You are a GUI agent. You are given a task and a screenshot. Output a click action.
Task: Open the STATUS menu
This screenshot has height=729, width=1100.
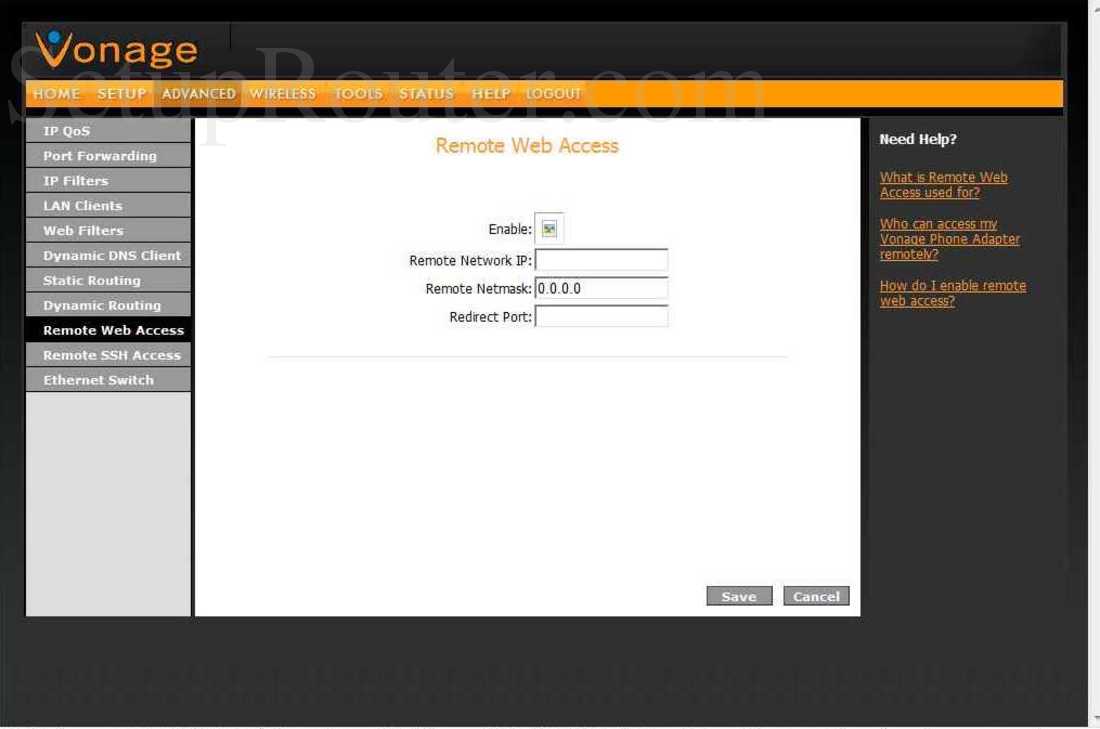[427, 93]
